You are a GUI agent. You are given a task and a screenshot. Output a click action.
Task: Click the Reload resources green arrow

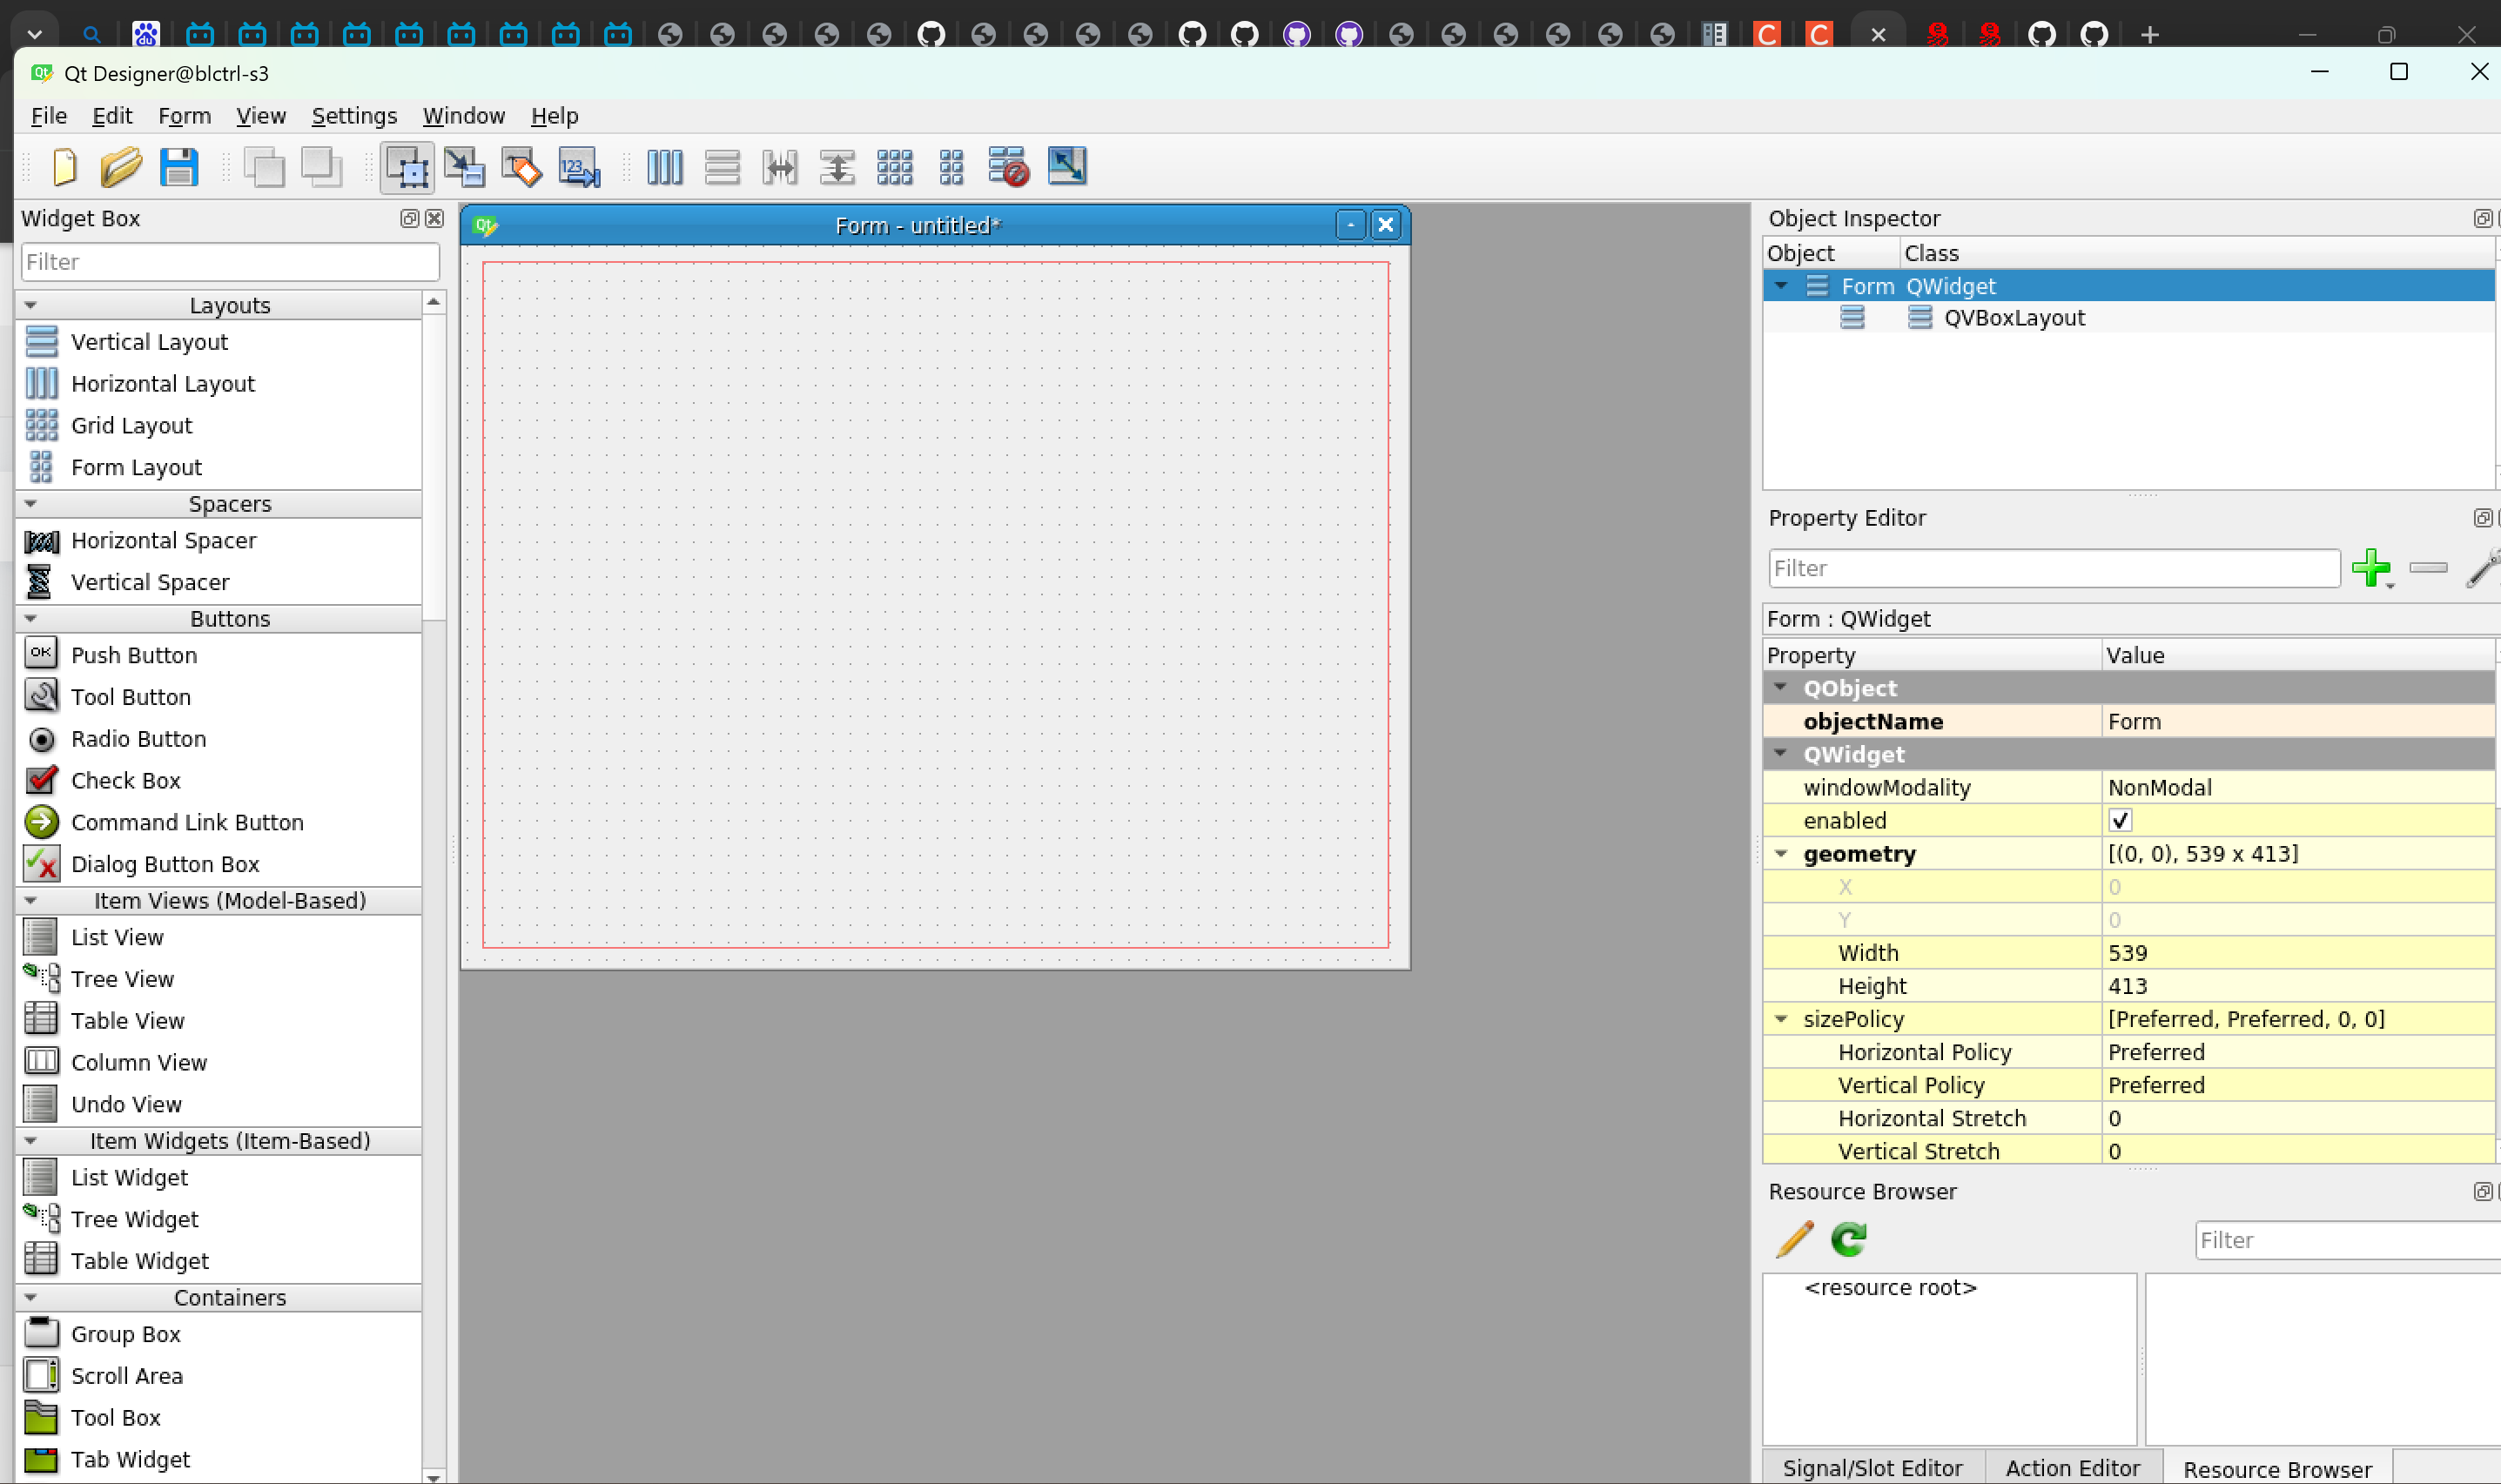coord(1848,1240)
